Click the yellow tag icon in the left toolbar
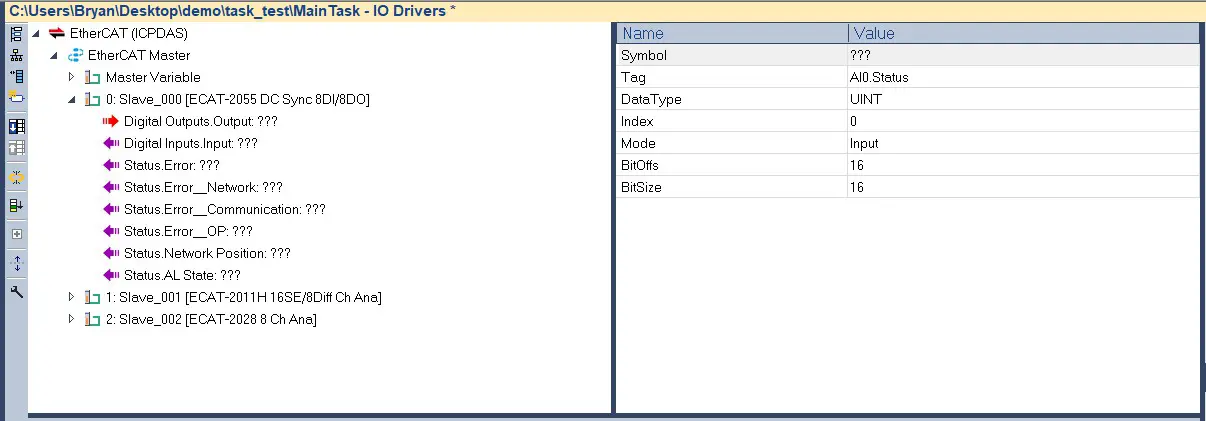 pos(16,97)
